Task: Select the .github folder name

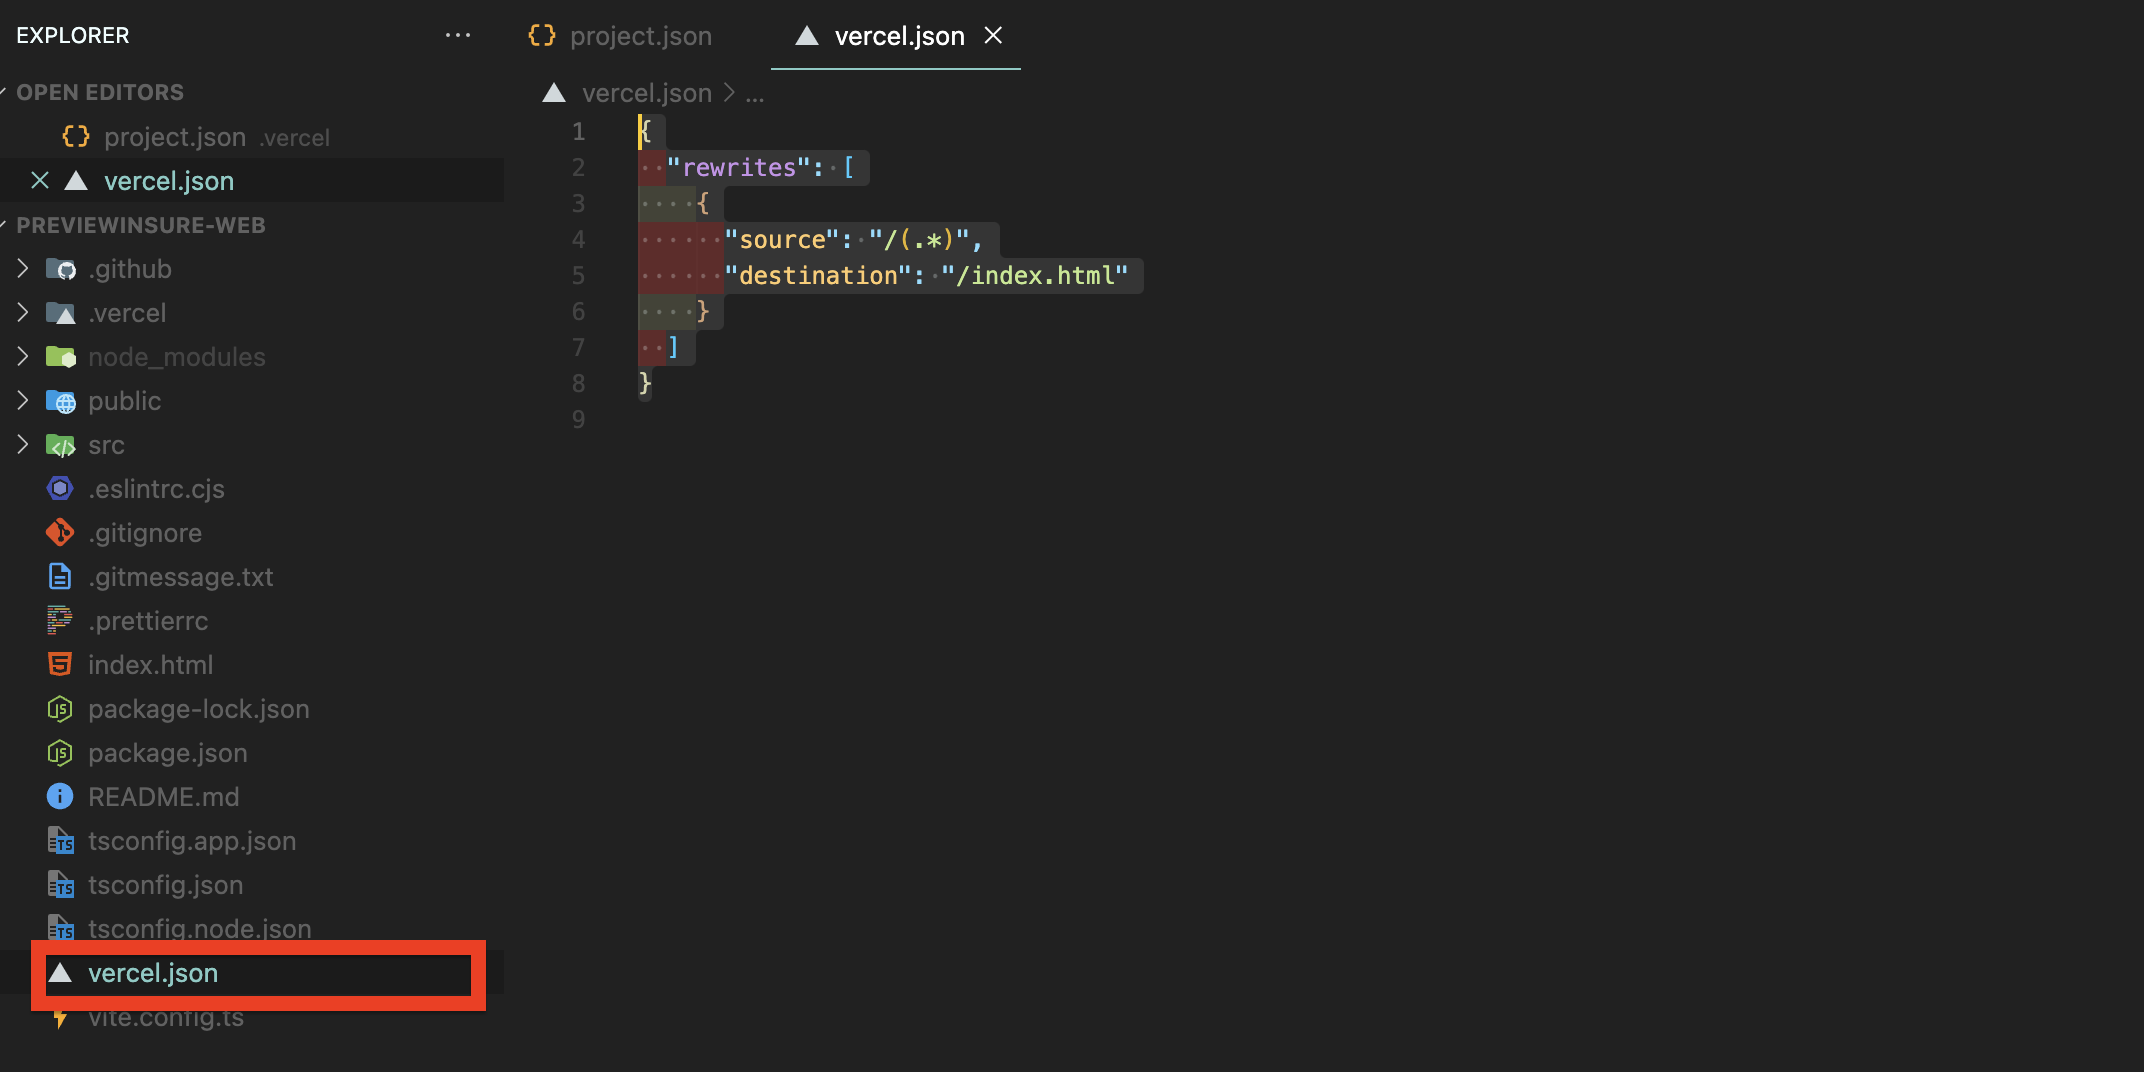Action: pyautogui.click(x=130, y=269)
